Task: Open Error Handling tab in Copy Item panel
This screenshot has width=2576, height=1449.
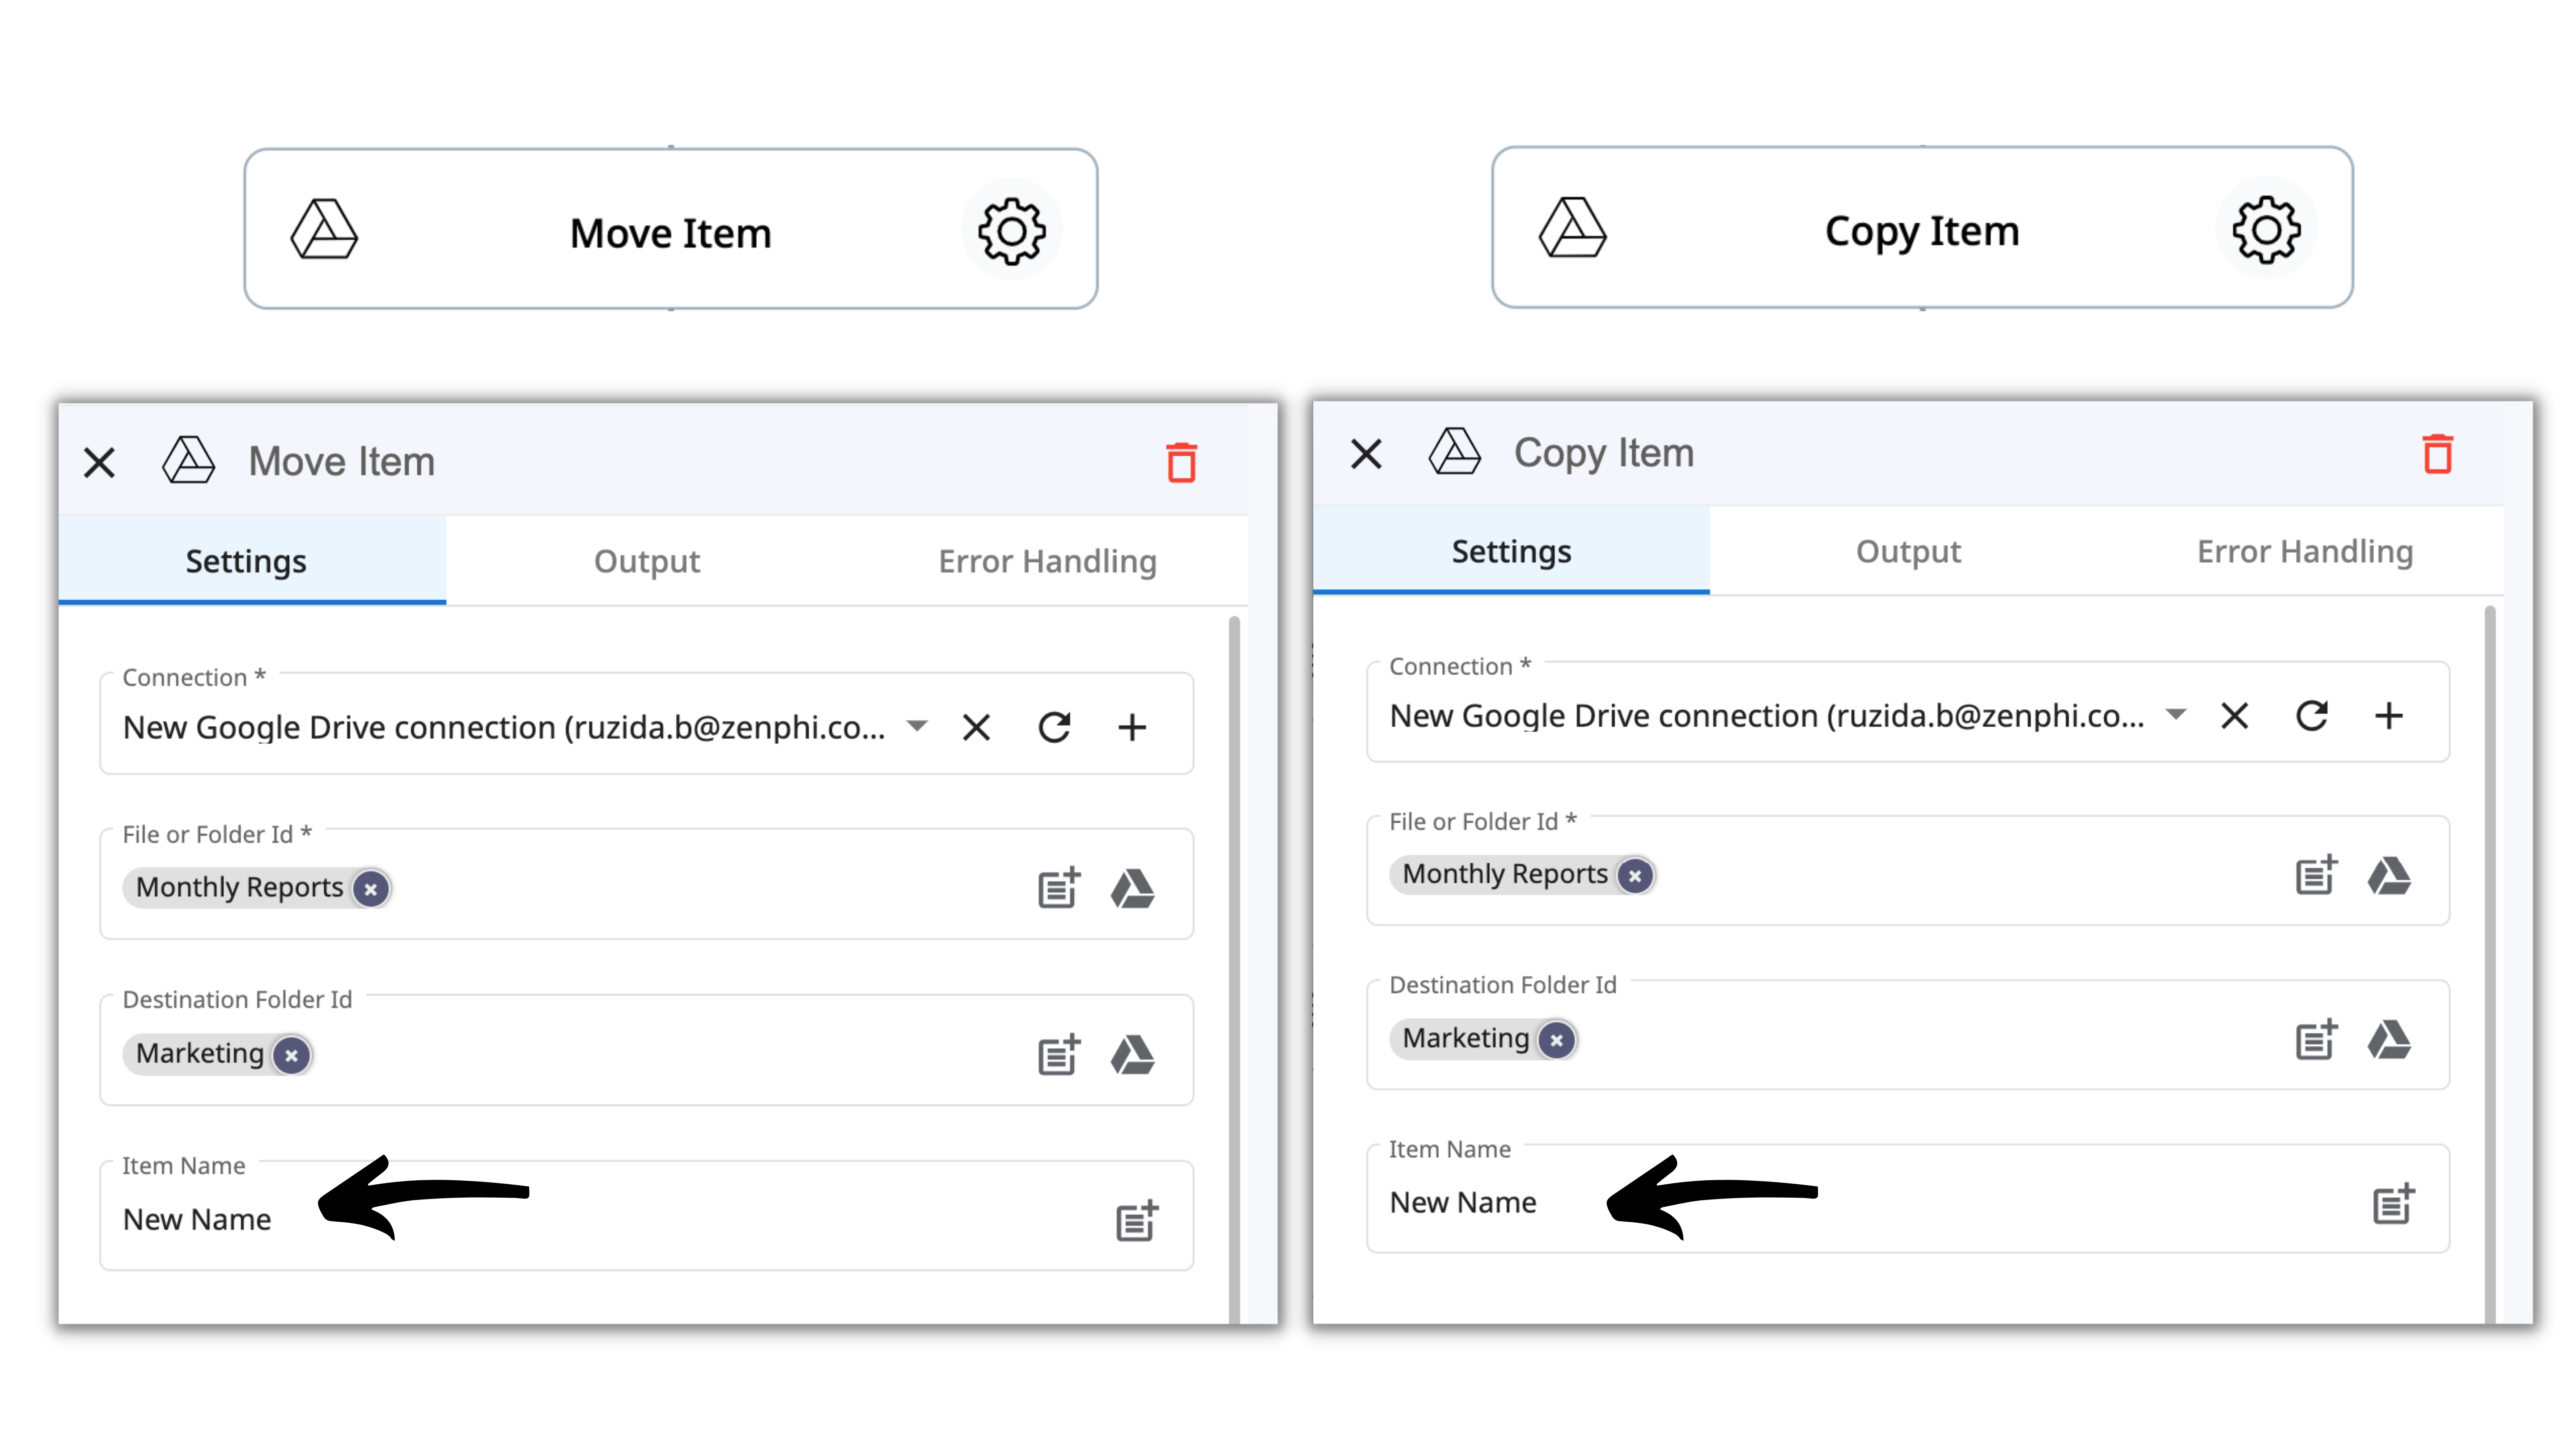Action: (x=2304, y=551)
